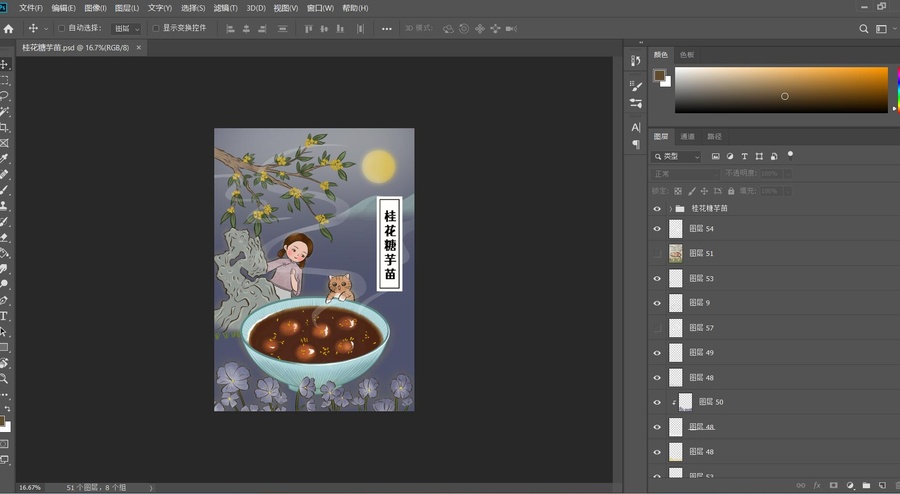Open the 图像(I) menu
This screenshot has height=494, width=900.
[95, 8]
